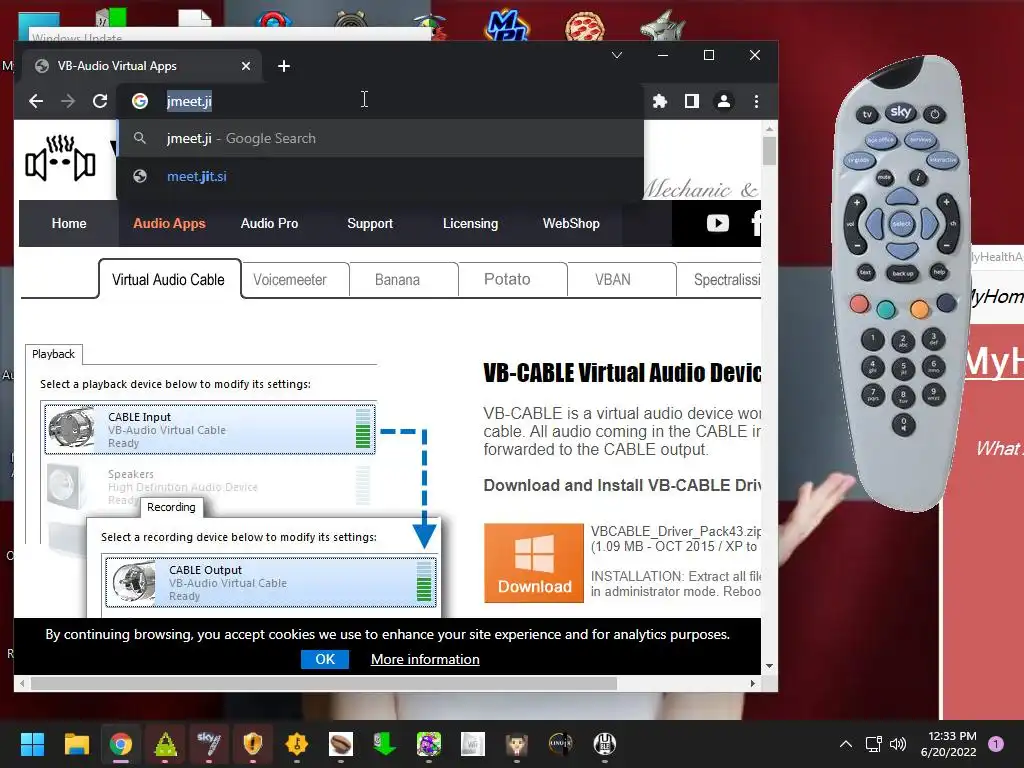The height and width of the screenshot is (768, 1024).
Task: Open the Audio Apps menu
Action: (x=169, y=223)
